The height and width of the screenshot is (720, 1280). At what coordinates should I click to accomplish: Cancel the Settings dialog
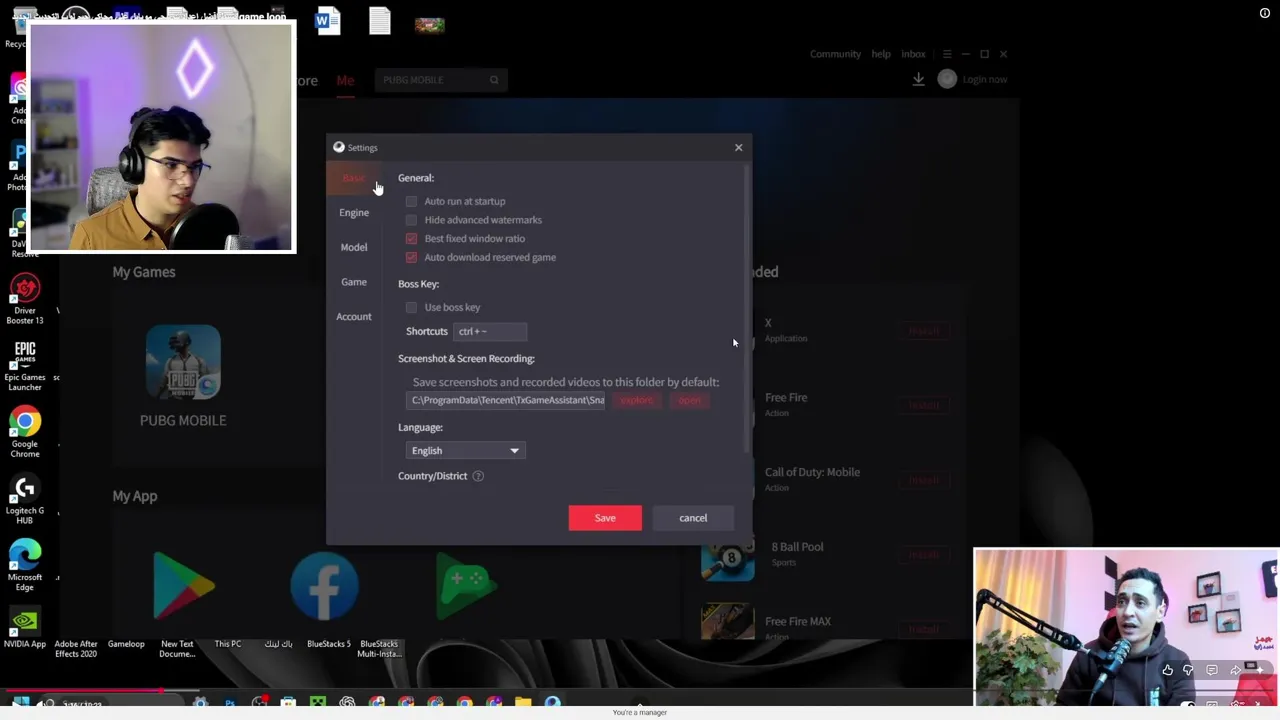click(693, 518)
